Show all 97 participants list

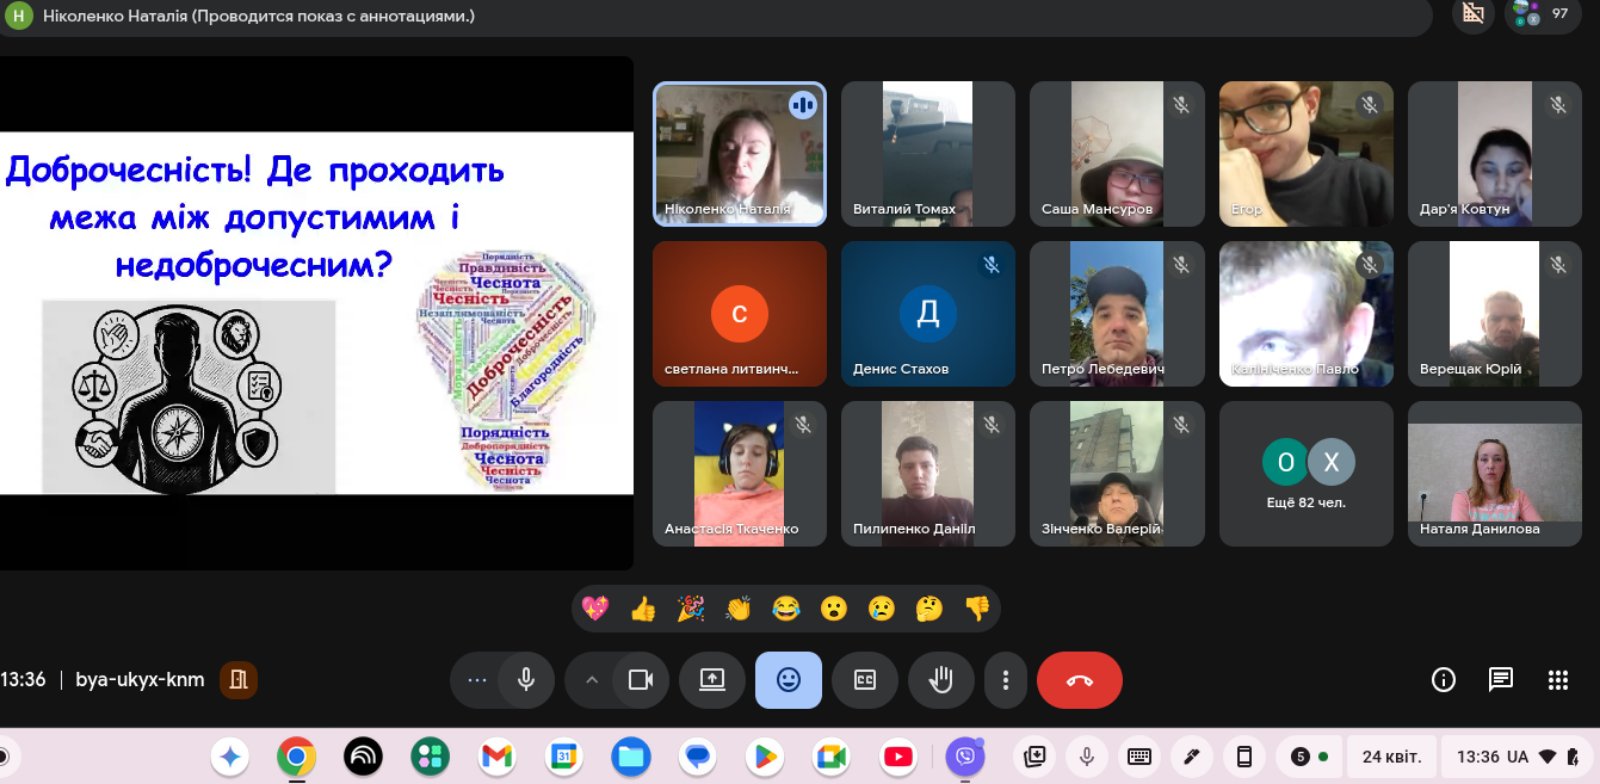1542,14
